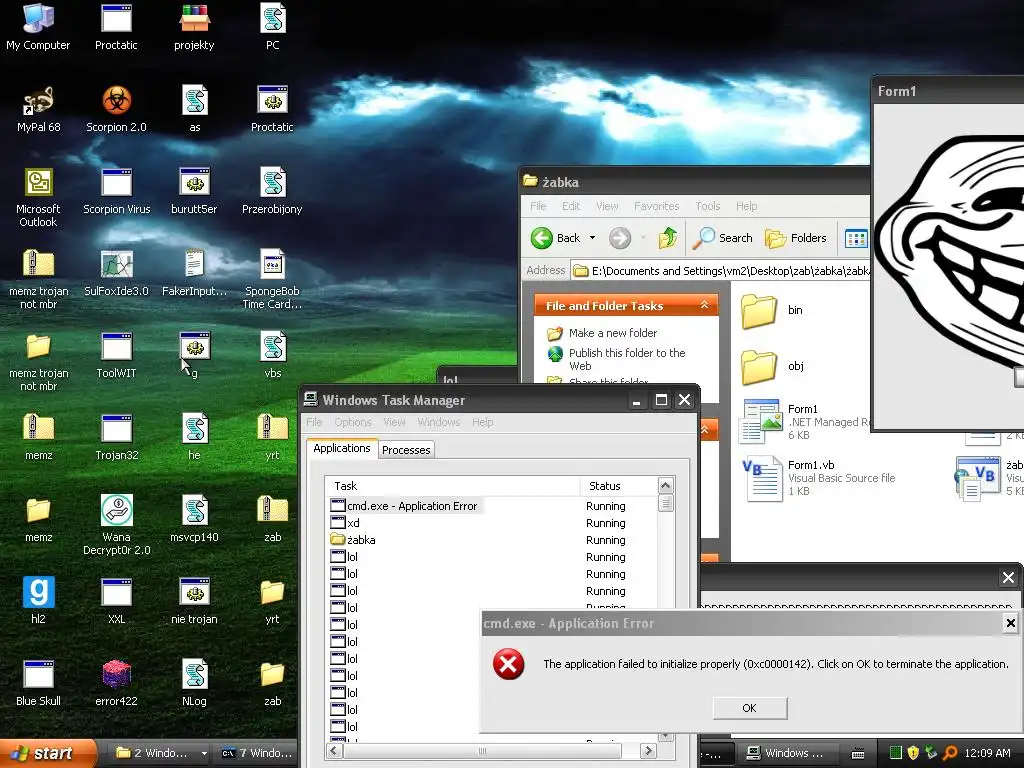The width and height of the screenshot is (1024, 768).
Task: Click the address bar path field
Action: pos(720,270)
